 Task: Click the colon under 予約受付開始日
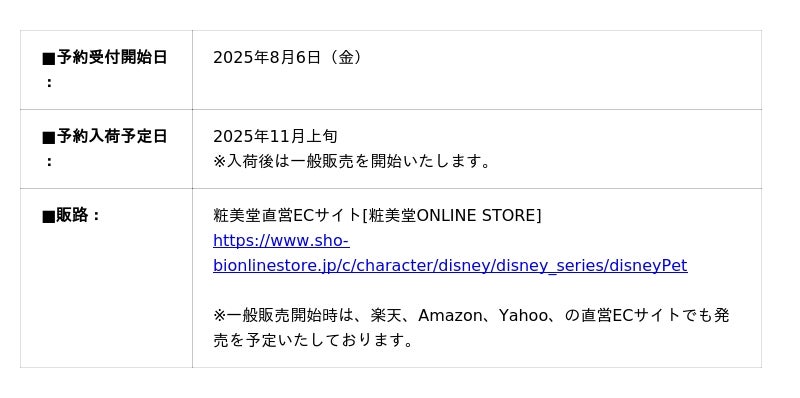click(x=49, y=82)
